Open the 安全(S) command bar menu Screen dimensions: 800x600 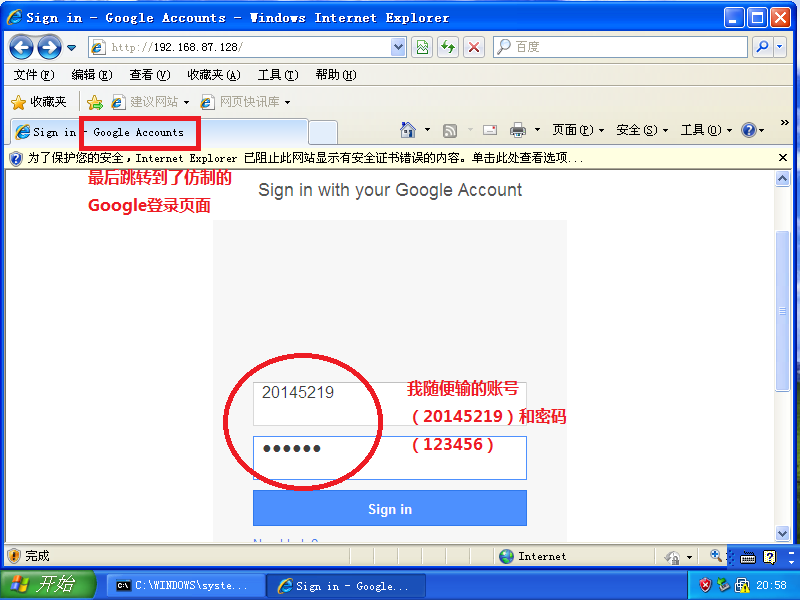coord(642,130)
